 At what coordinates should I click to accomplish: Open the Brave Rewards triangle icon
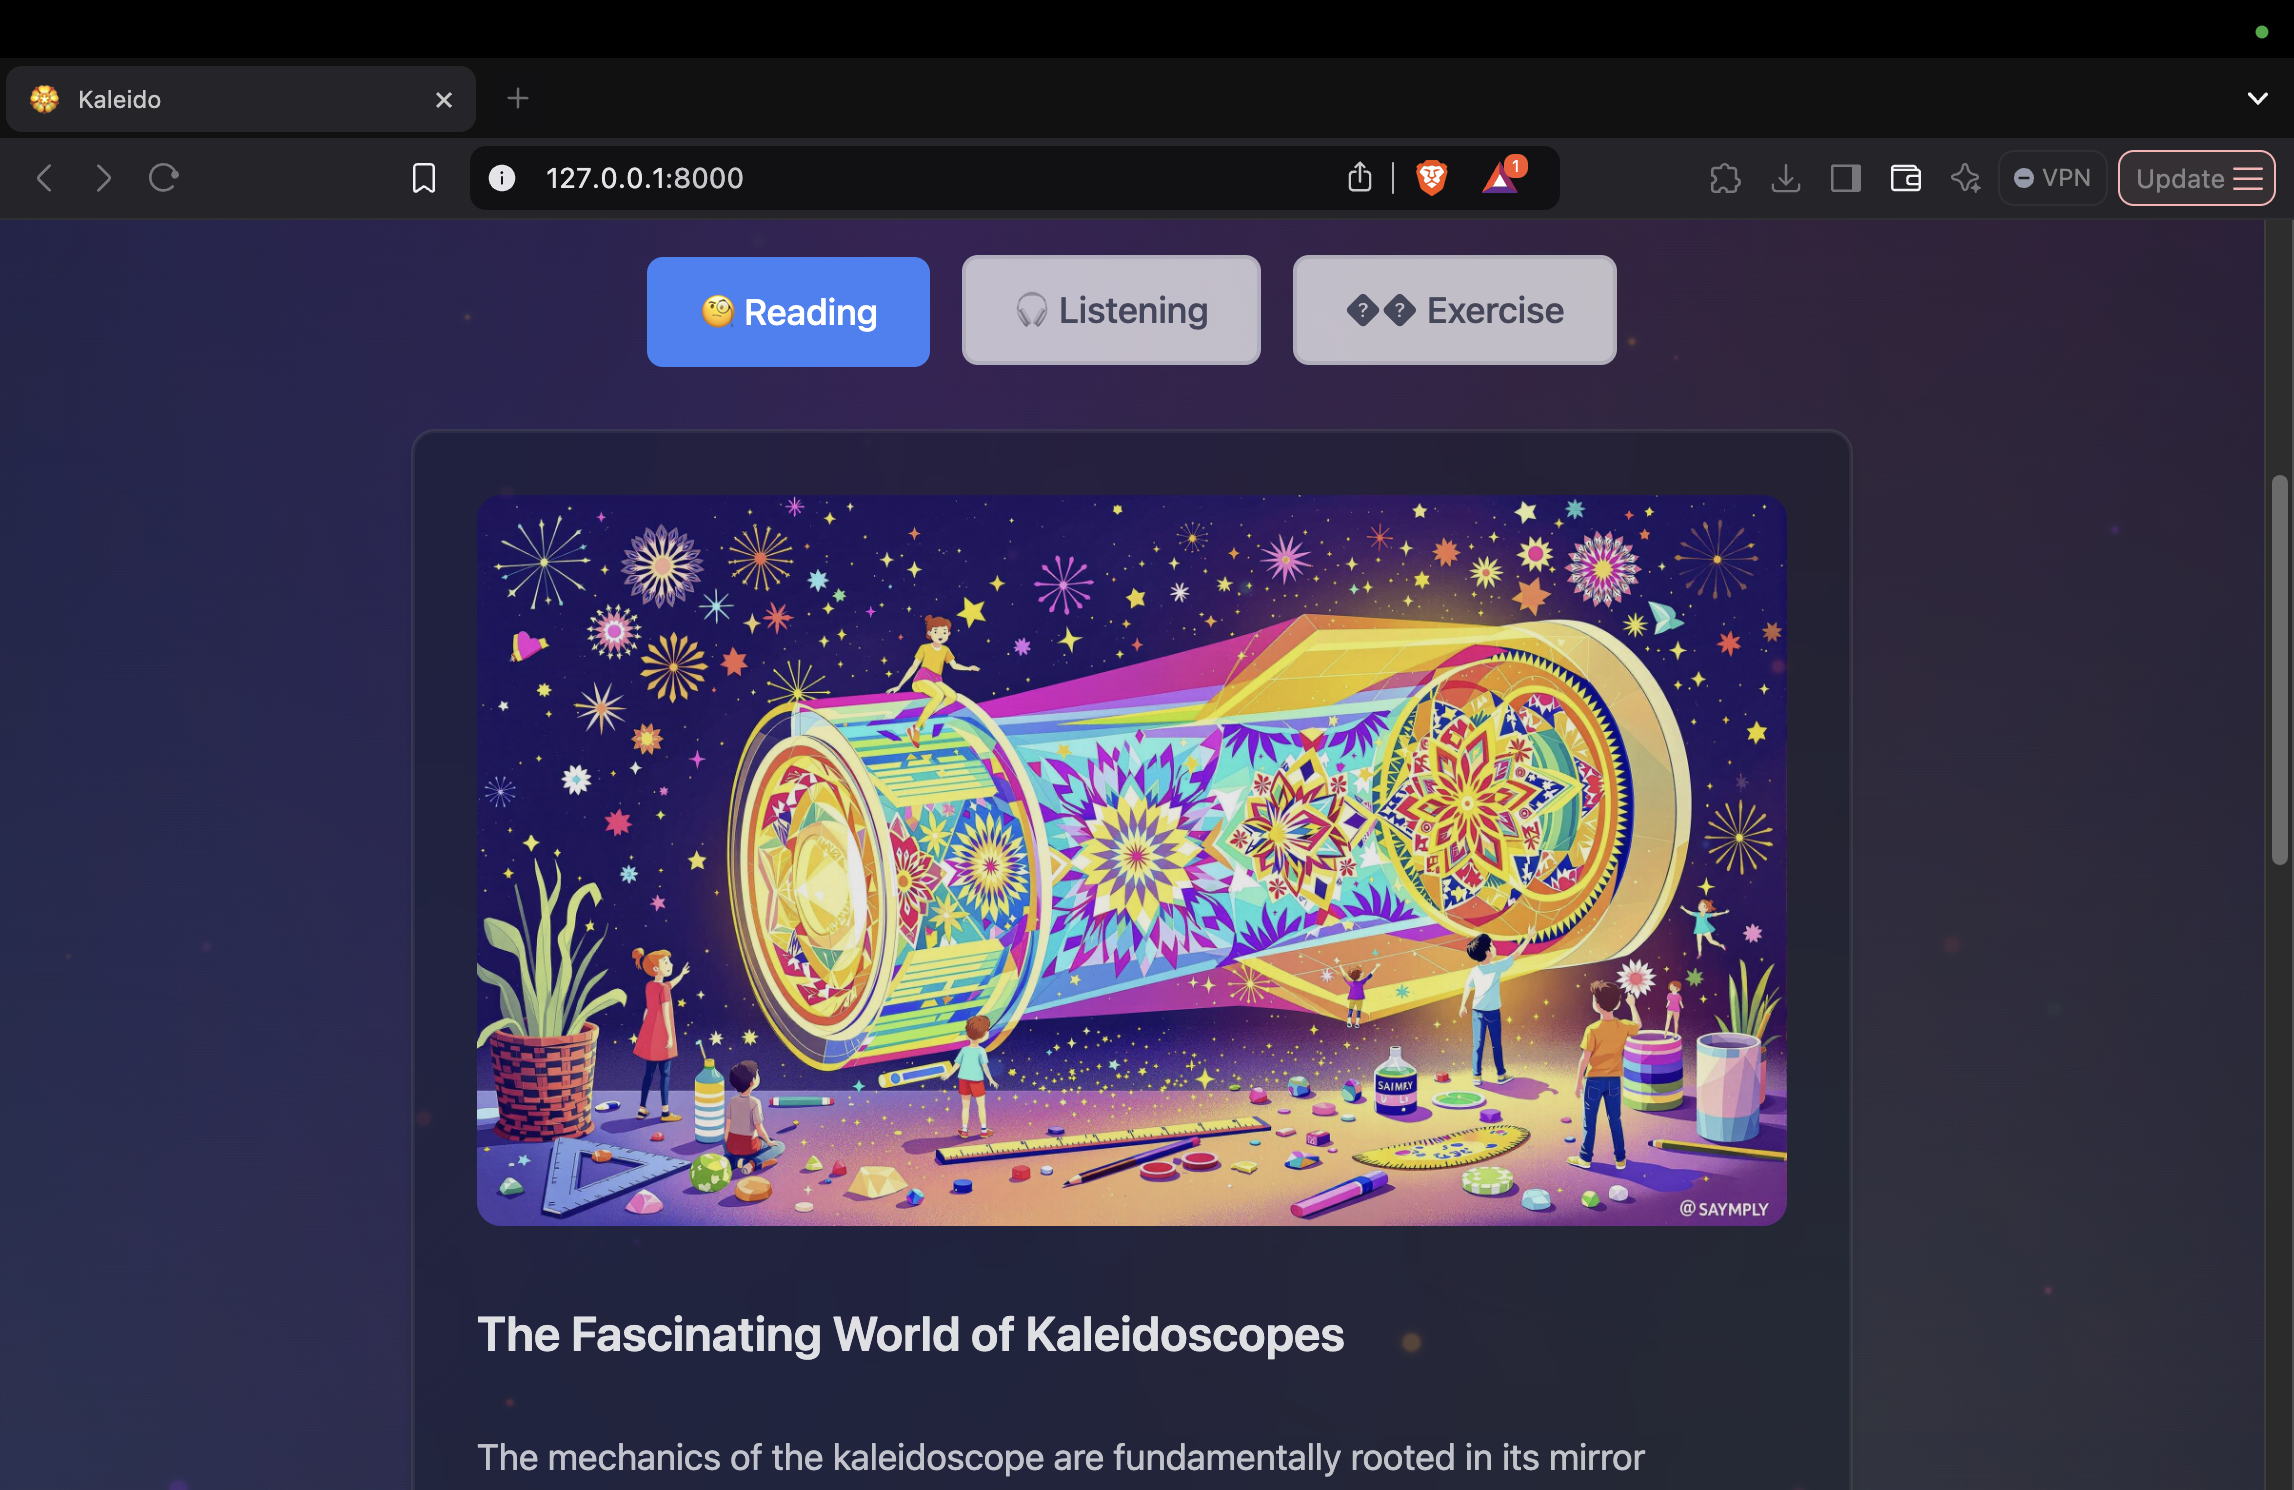point(1500,178)
